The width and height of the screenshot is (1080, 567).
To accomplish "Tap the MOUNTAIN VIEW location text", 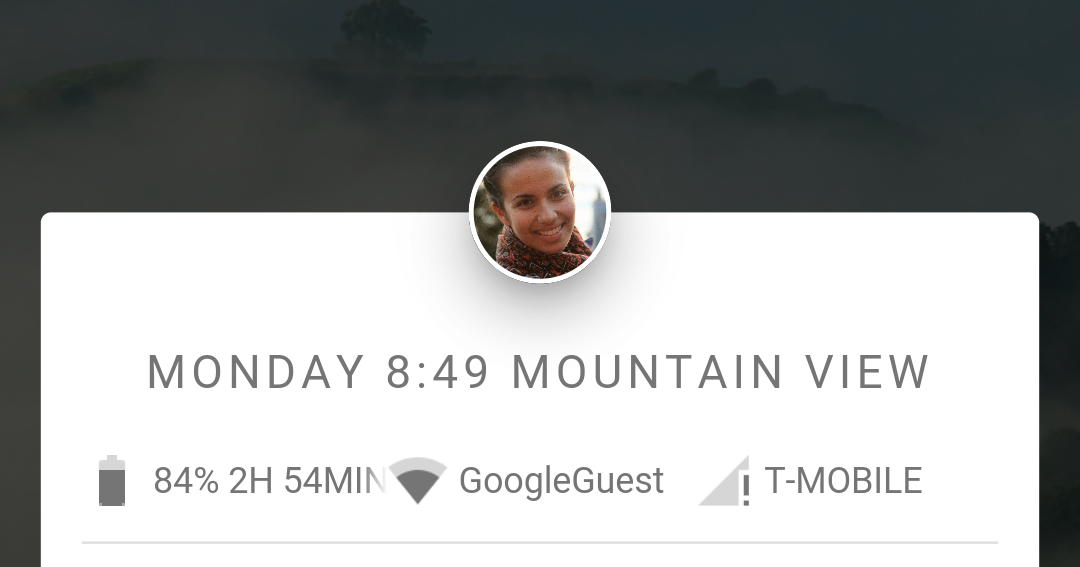I will 721,372.
